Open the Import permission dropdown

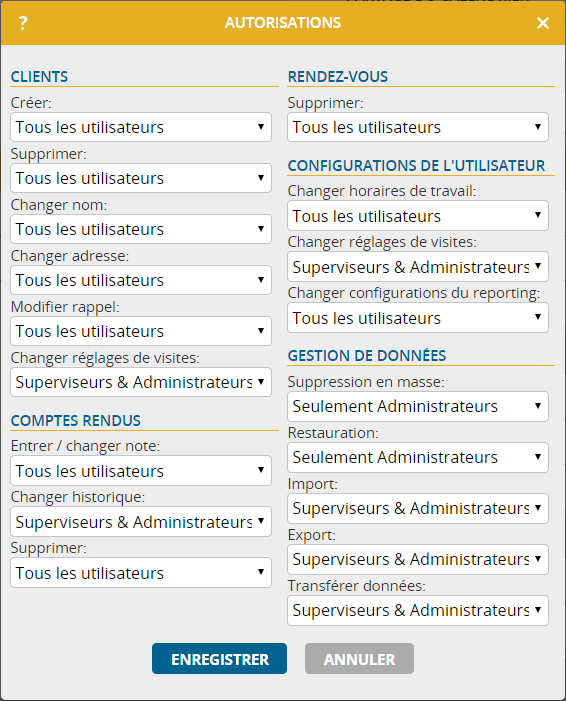click(418, 508)
